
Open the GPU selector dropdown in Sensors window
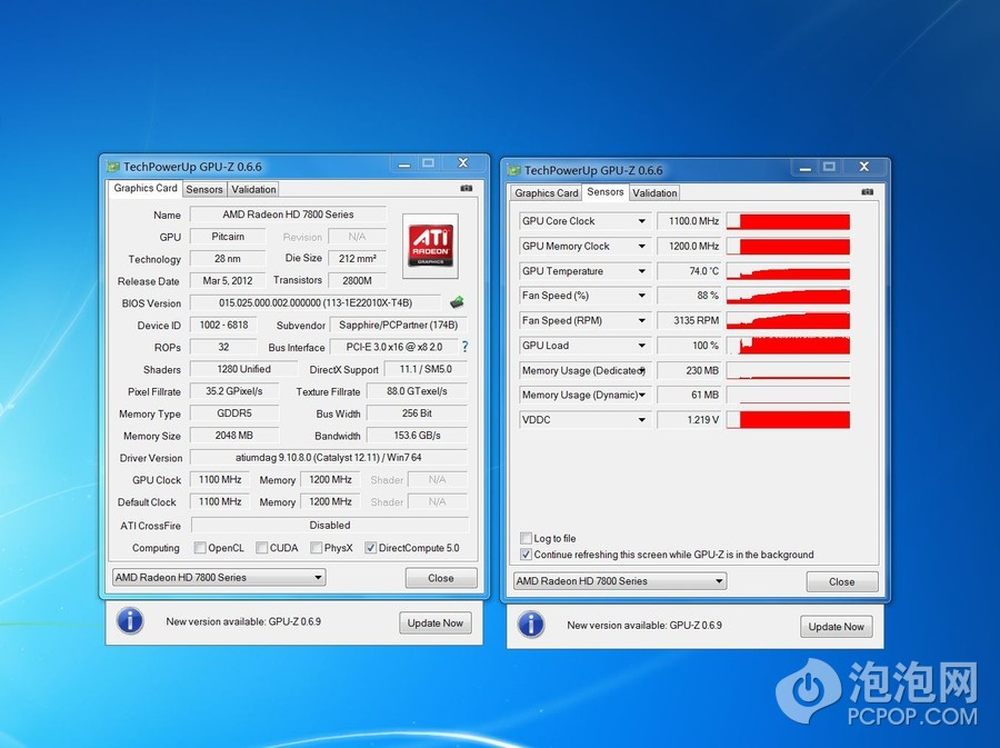pyautogui.click(x=620, y=582)
